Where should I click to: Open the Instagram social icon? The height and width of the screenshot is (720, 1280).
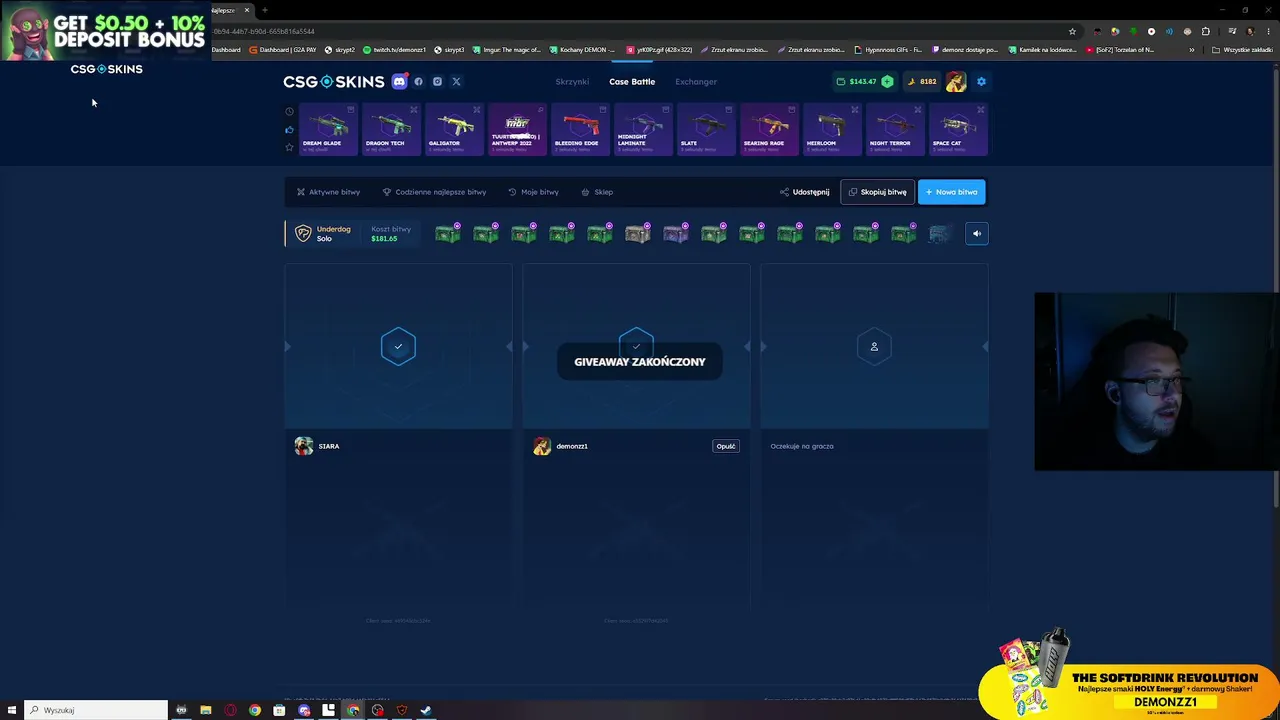[x=437, y=82]
